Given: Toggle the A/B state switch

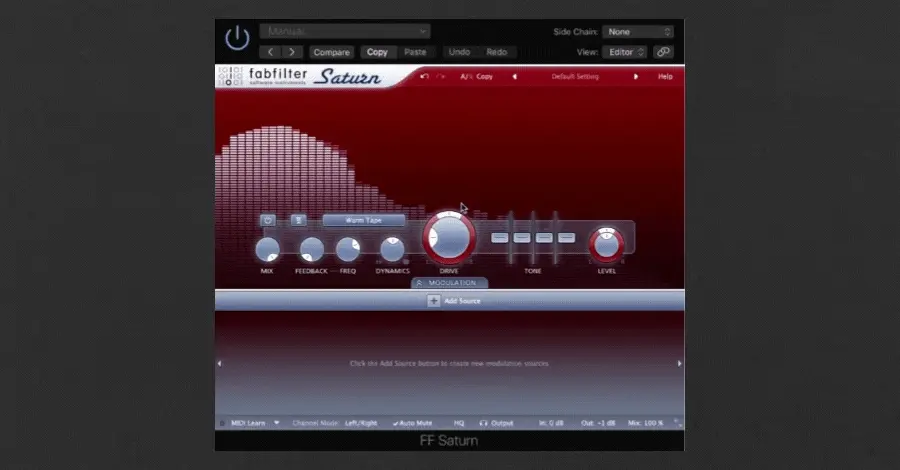Looking at the screenshot, I should (x=466, y=76).
